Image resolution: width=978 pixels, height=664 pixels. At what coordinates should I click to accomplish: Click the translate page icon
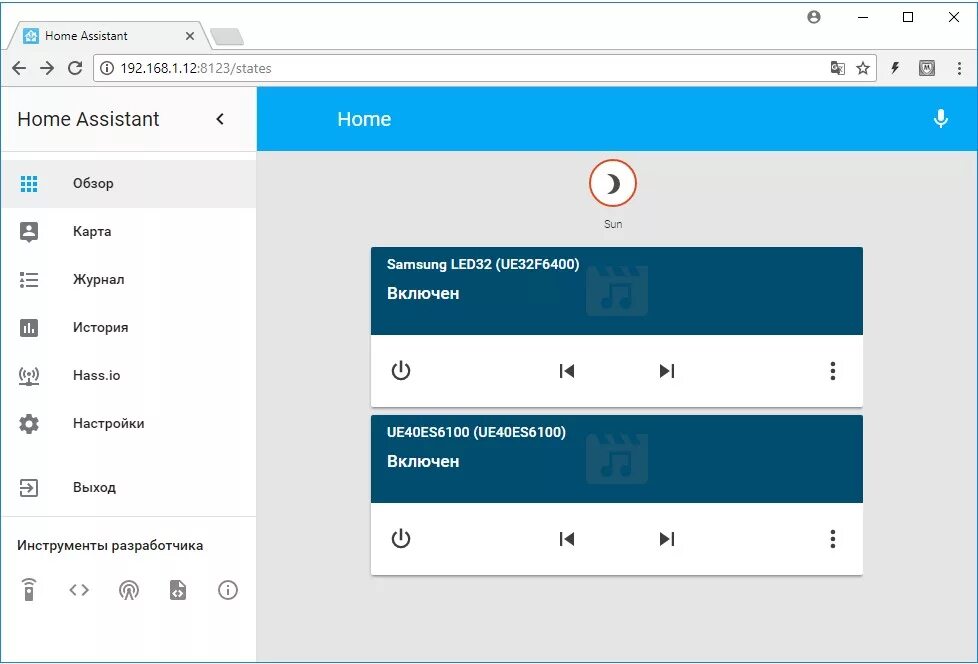838,68
